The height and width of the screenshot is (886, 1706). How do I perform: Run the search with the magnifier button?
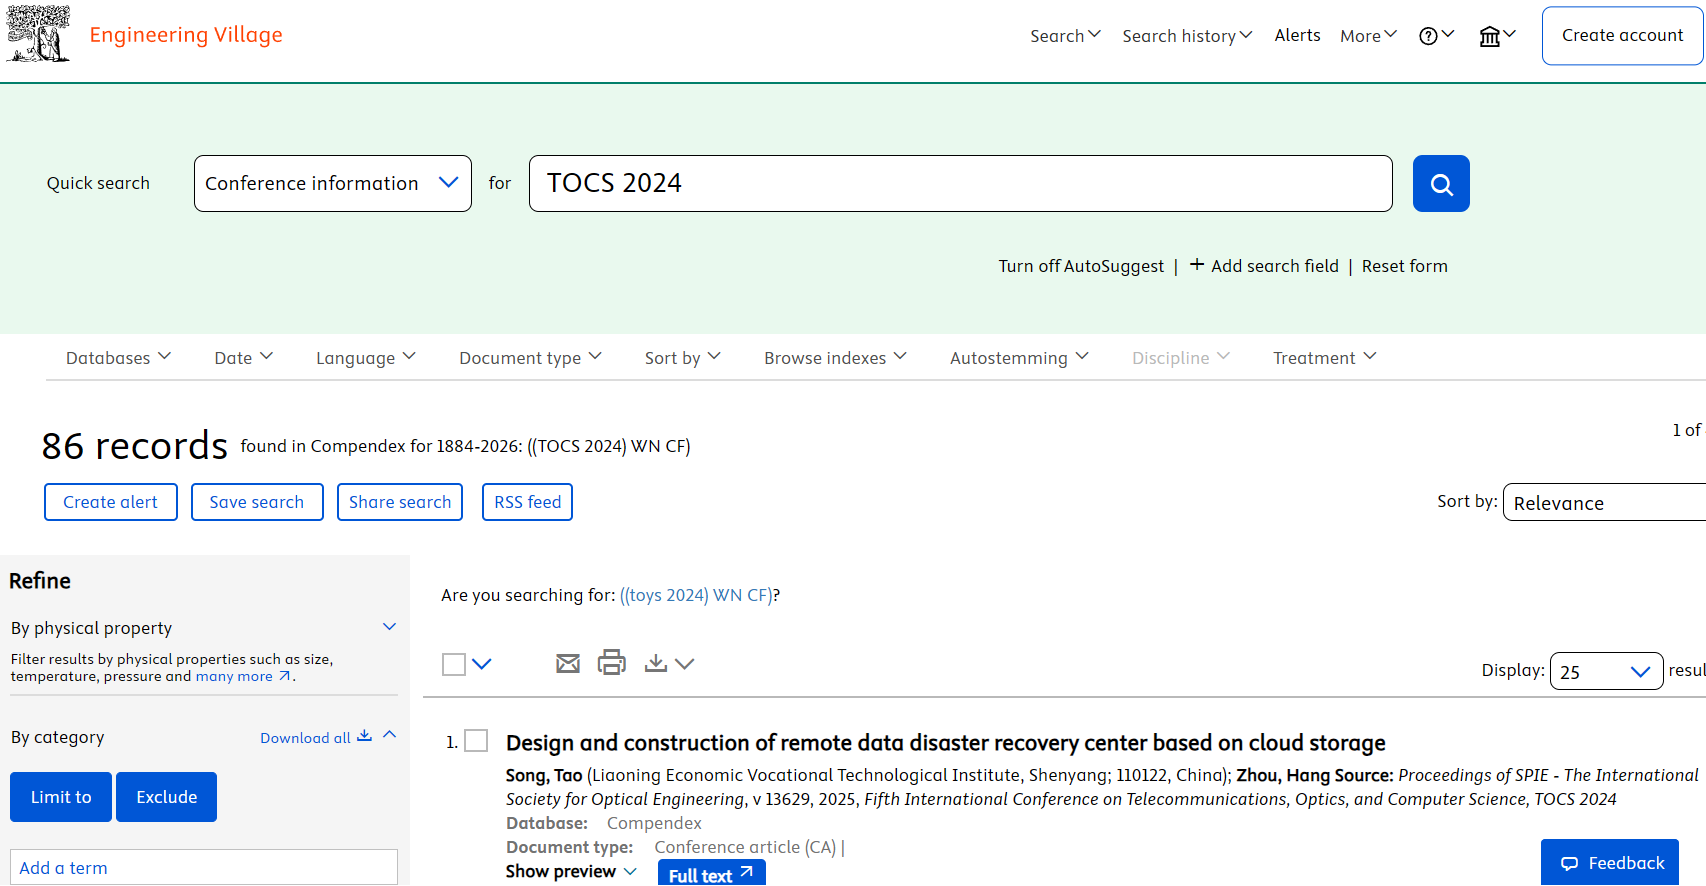(1441, 184)
